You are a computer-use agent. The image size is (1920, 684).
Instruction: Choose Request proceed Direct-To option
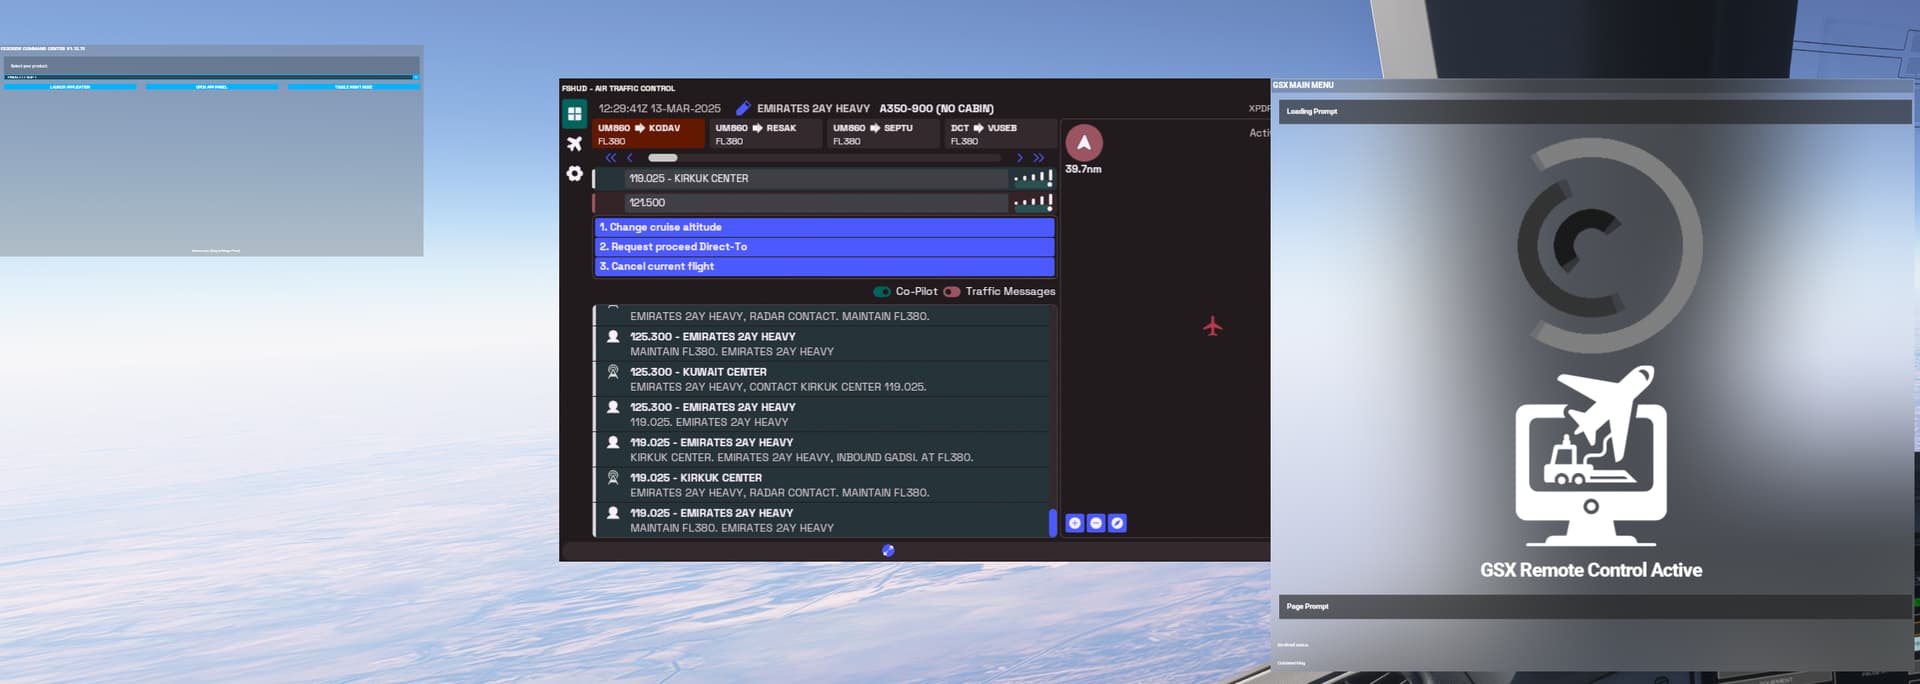(x=824, y=247)
